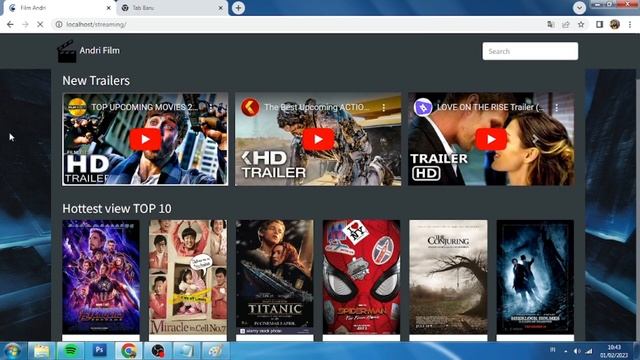Image resolution: width=640 pixels, height=360 pixels.
Task: Close the Tab Baru tab
Action: point(220,8)
